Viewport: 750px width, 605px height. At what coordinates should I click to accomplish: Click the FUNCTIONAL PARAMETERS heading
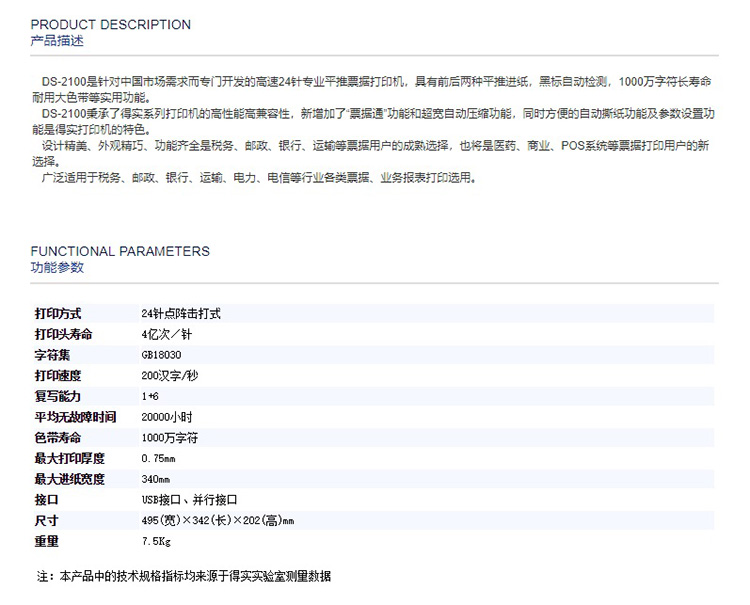[120, 251]
